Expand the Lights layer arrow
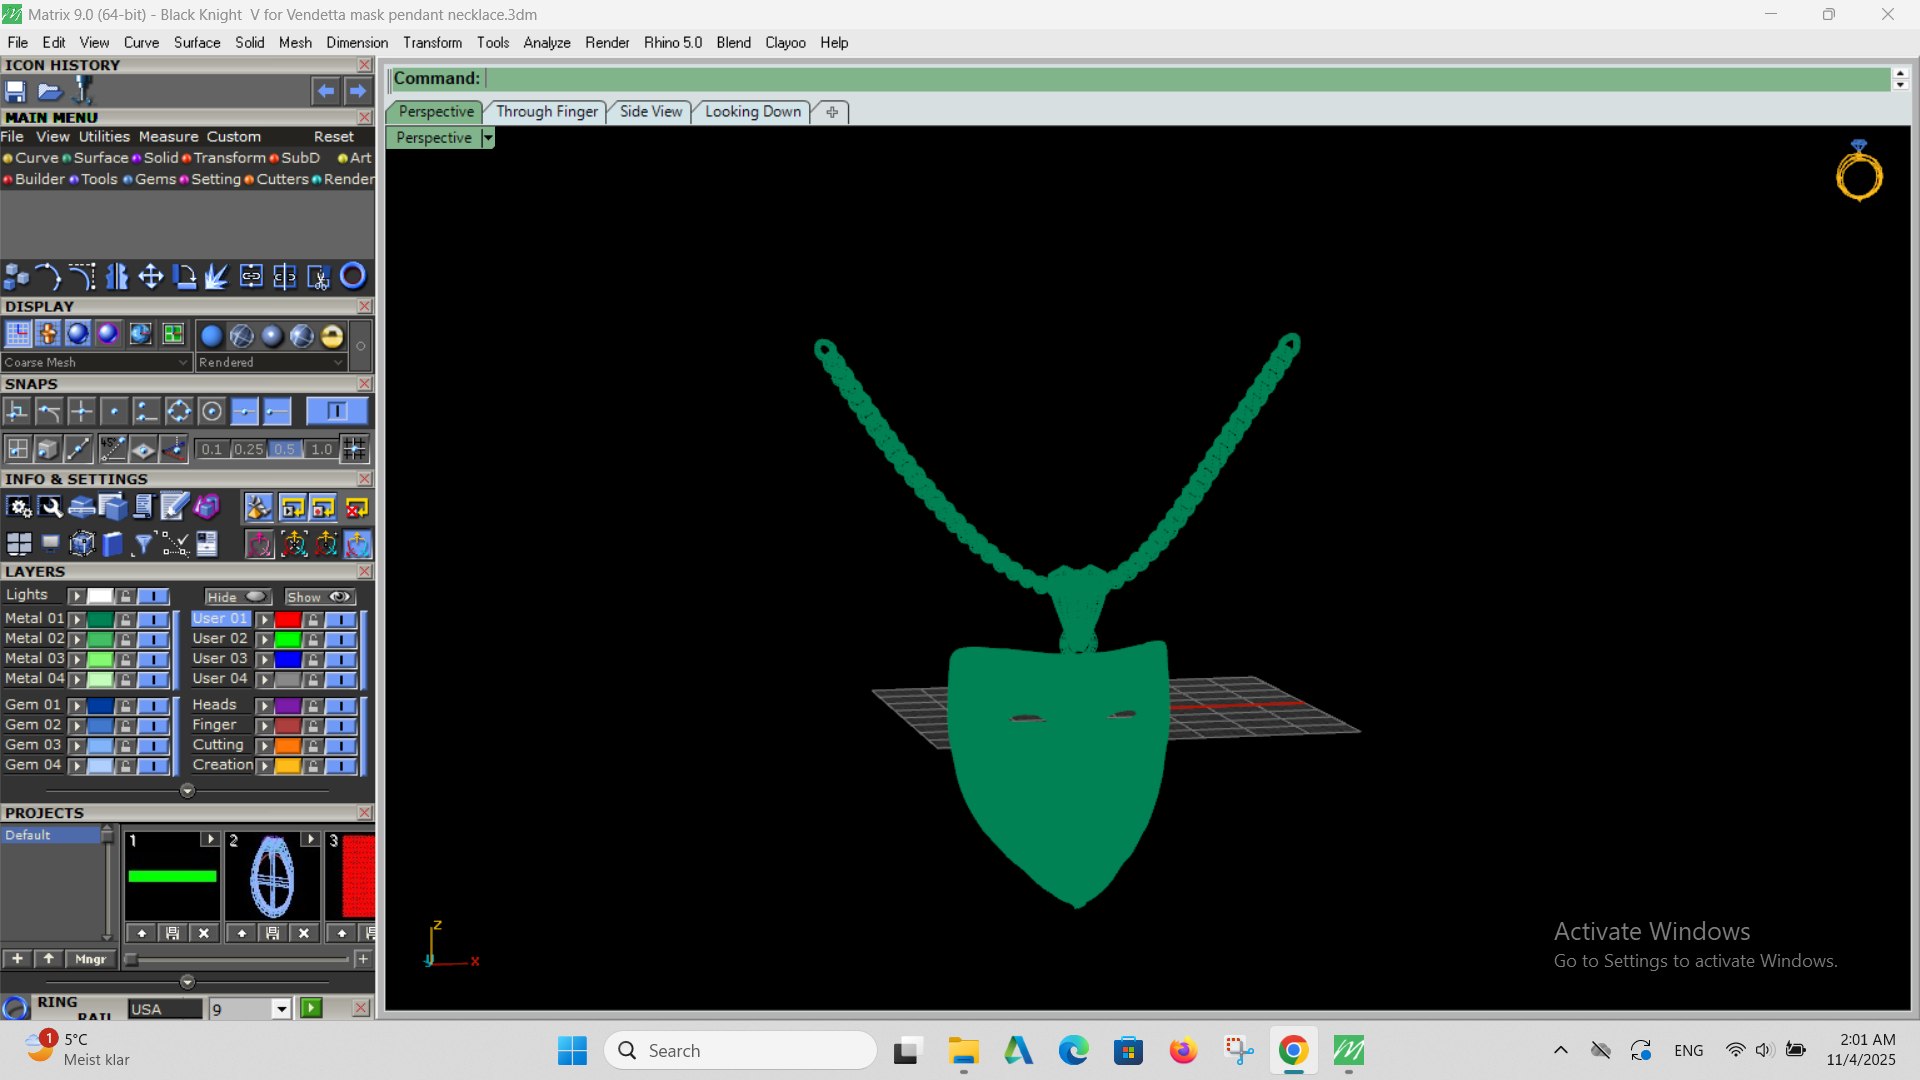This screenshot has height=1080, width=1920. (x=77, y=596)
